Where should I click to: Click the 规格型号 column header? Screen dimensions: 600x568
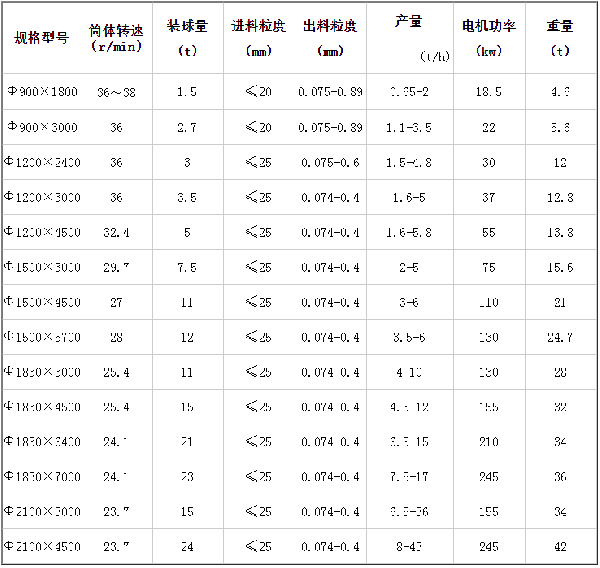[42, 38]
